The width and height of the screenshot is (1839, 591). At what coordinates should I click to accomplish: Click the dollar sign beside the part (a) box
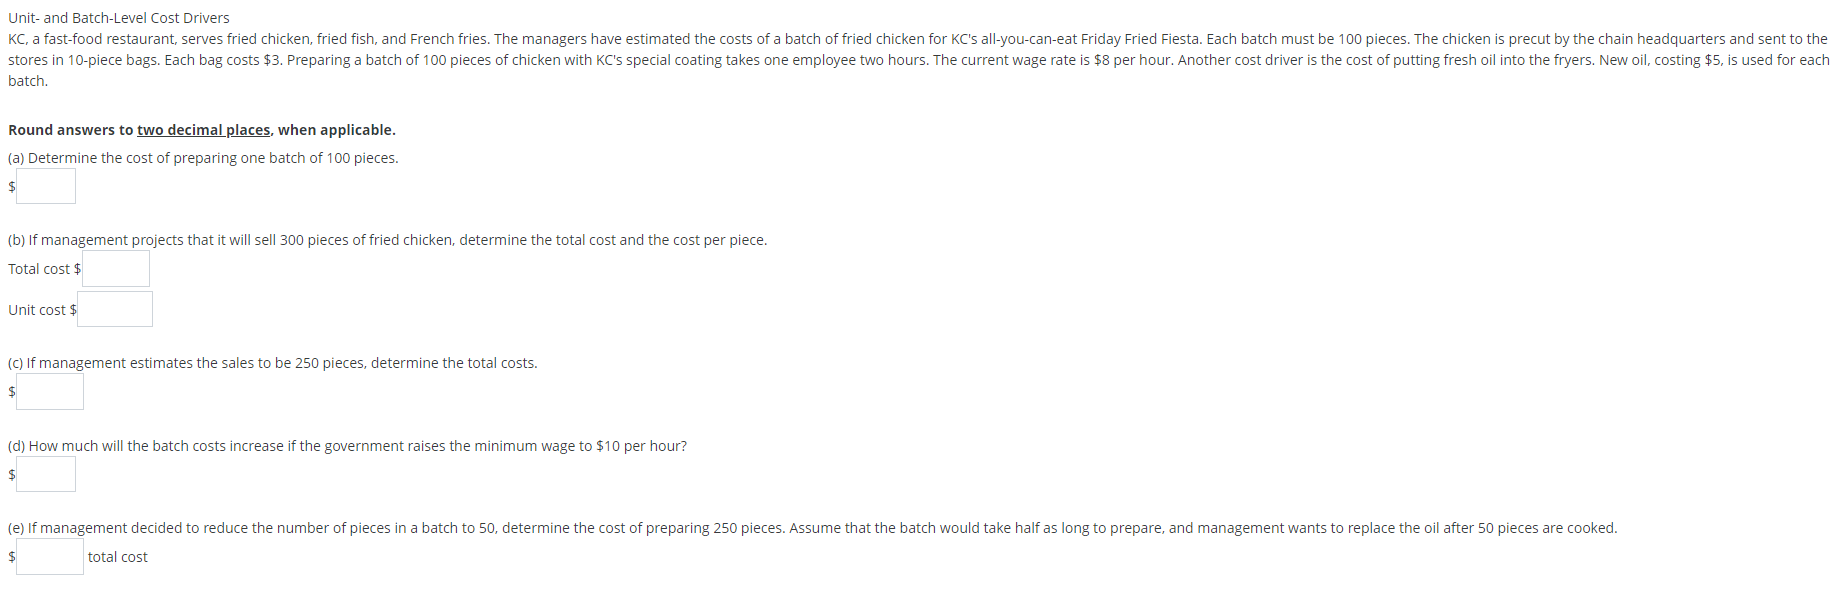tap(10, 188)
